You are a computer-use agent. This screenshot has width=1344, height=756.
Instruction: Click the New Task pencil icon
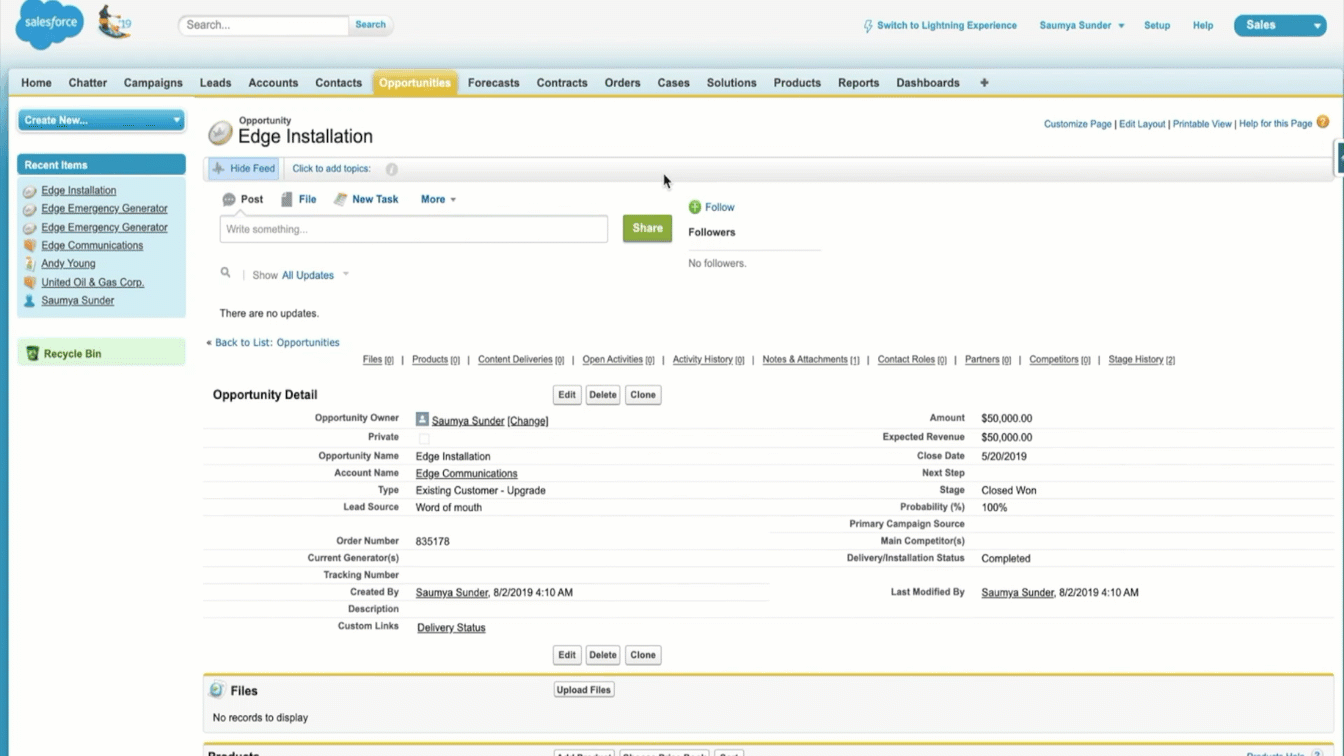(x=340, y=199)
